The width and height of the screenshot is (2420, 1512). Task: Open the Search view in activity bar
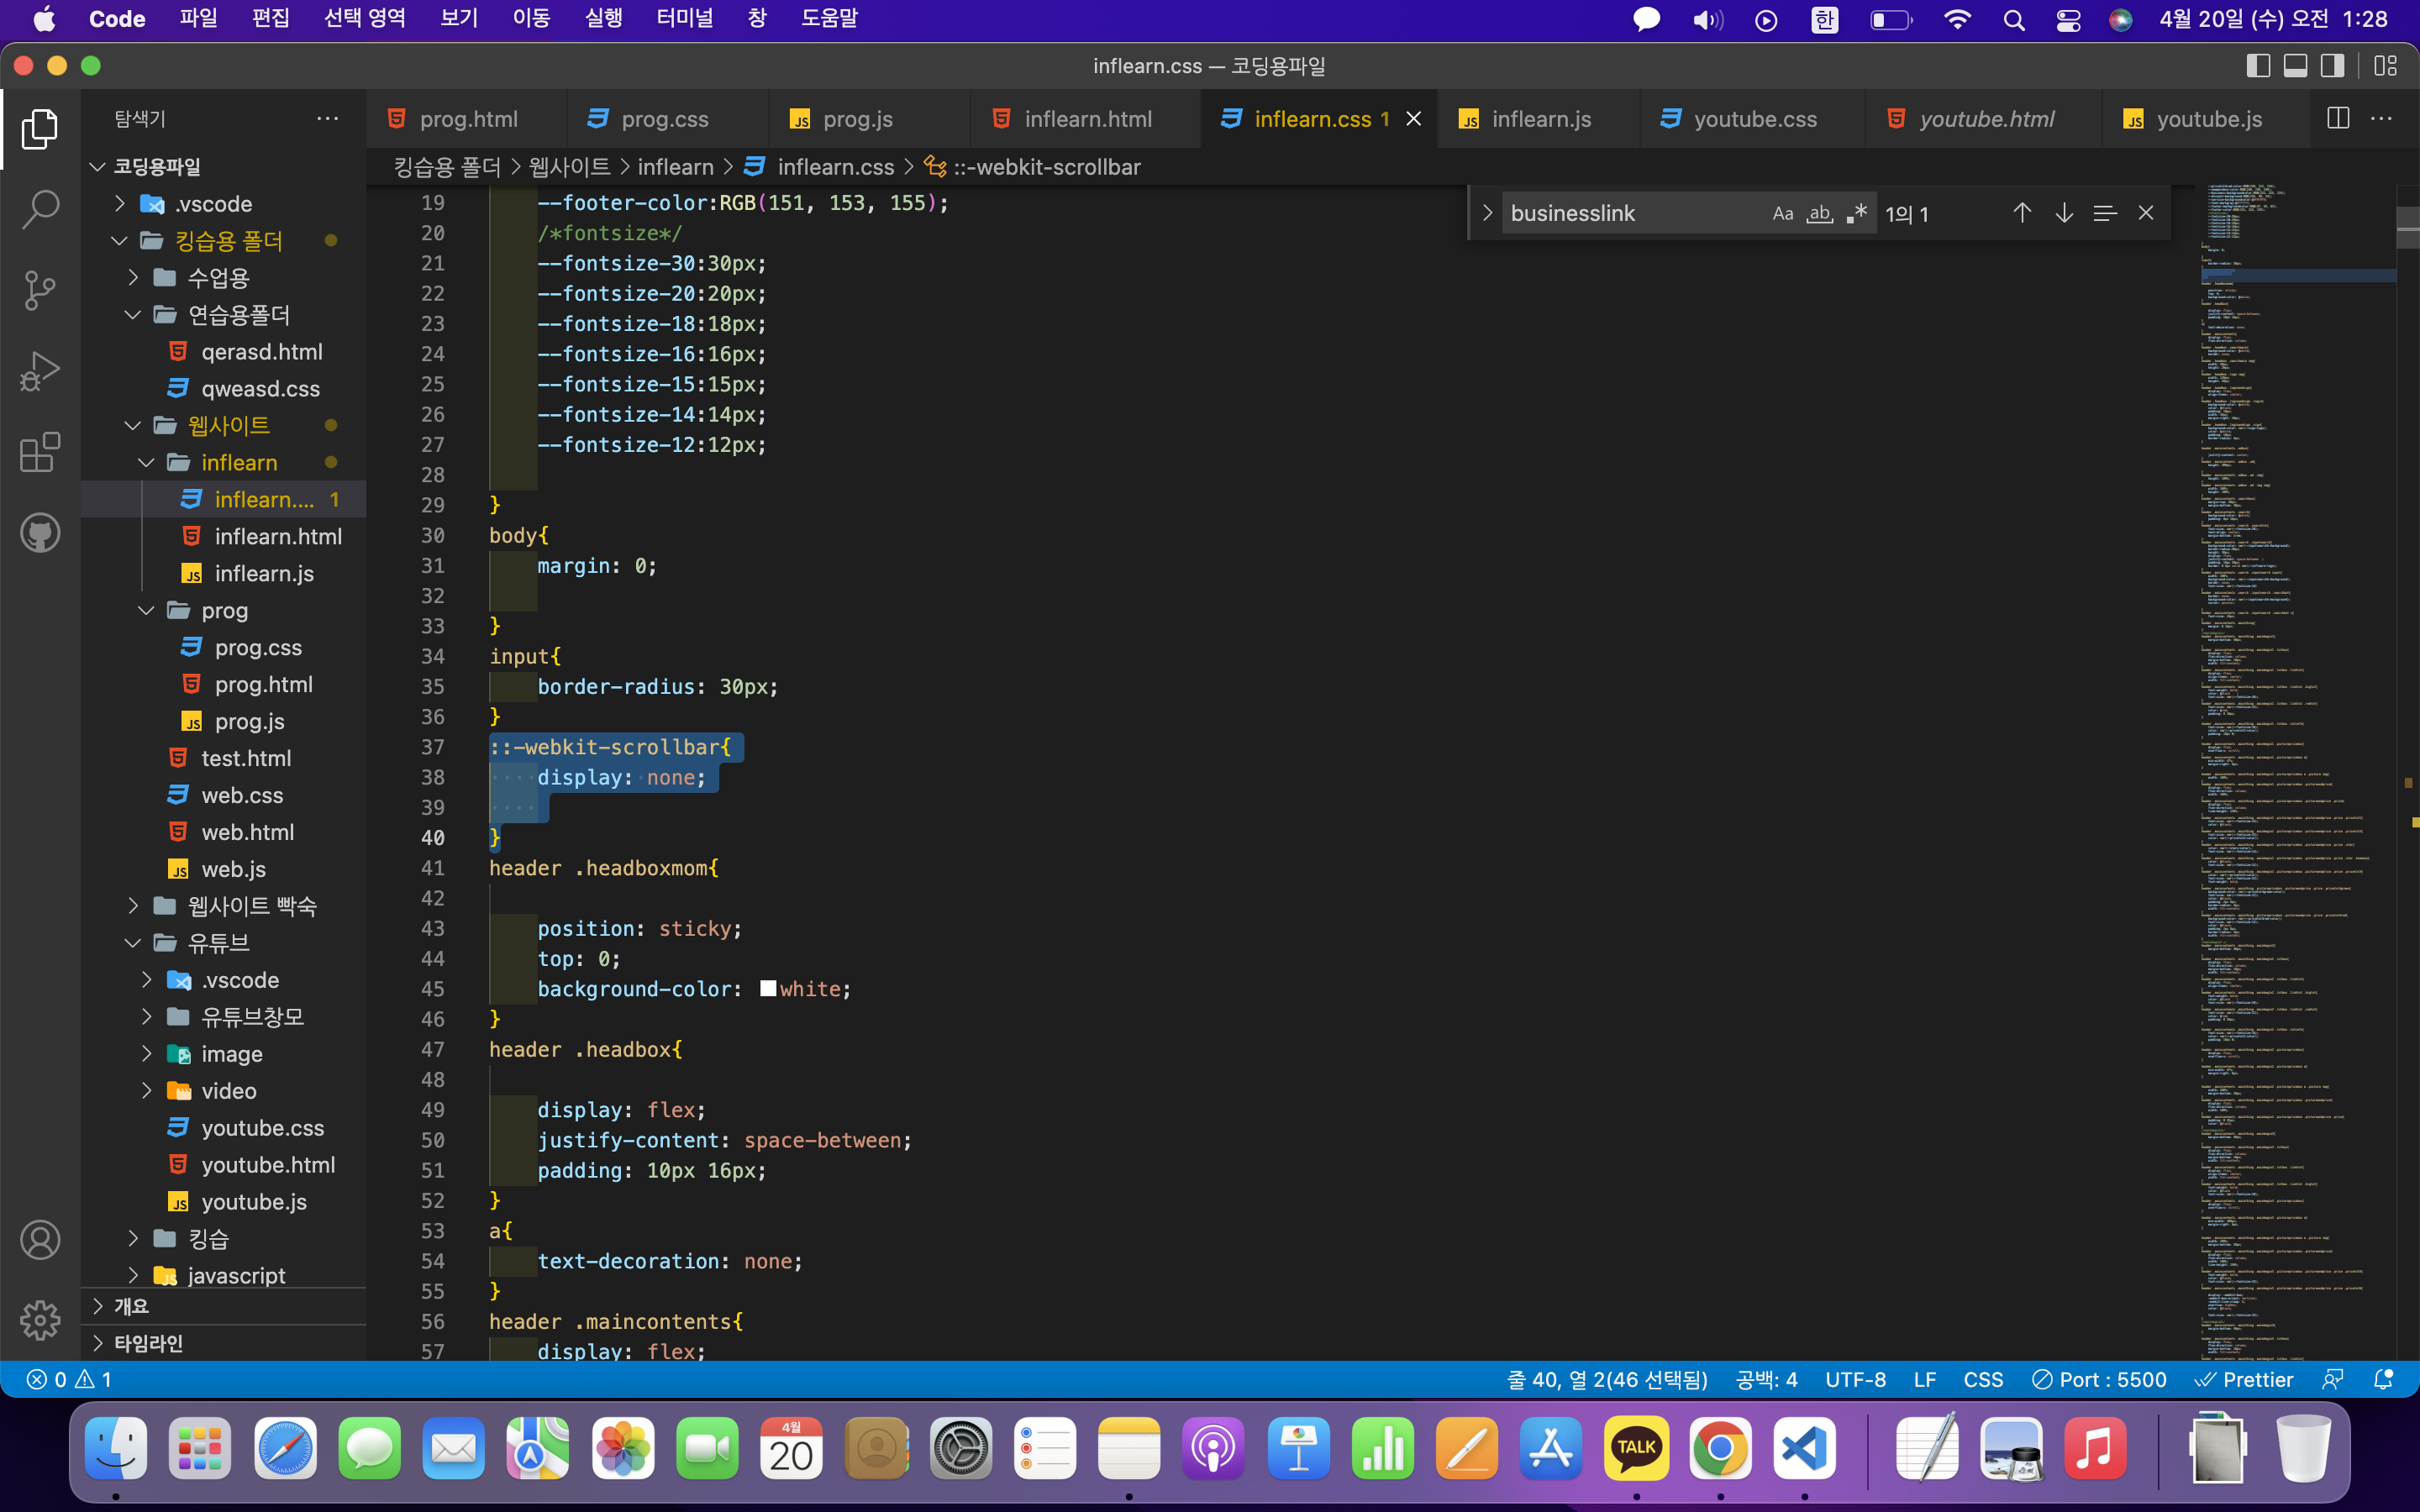point(40,210)
